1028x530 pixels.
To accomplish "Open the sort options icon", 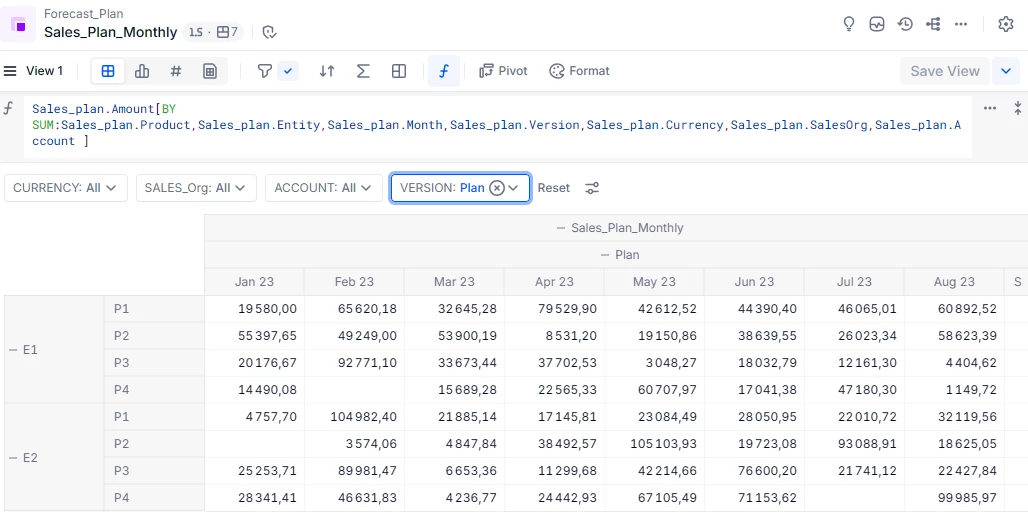I will 327,71.
